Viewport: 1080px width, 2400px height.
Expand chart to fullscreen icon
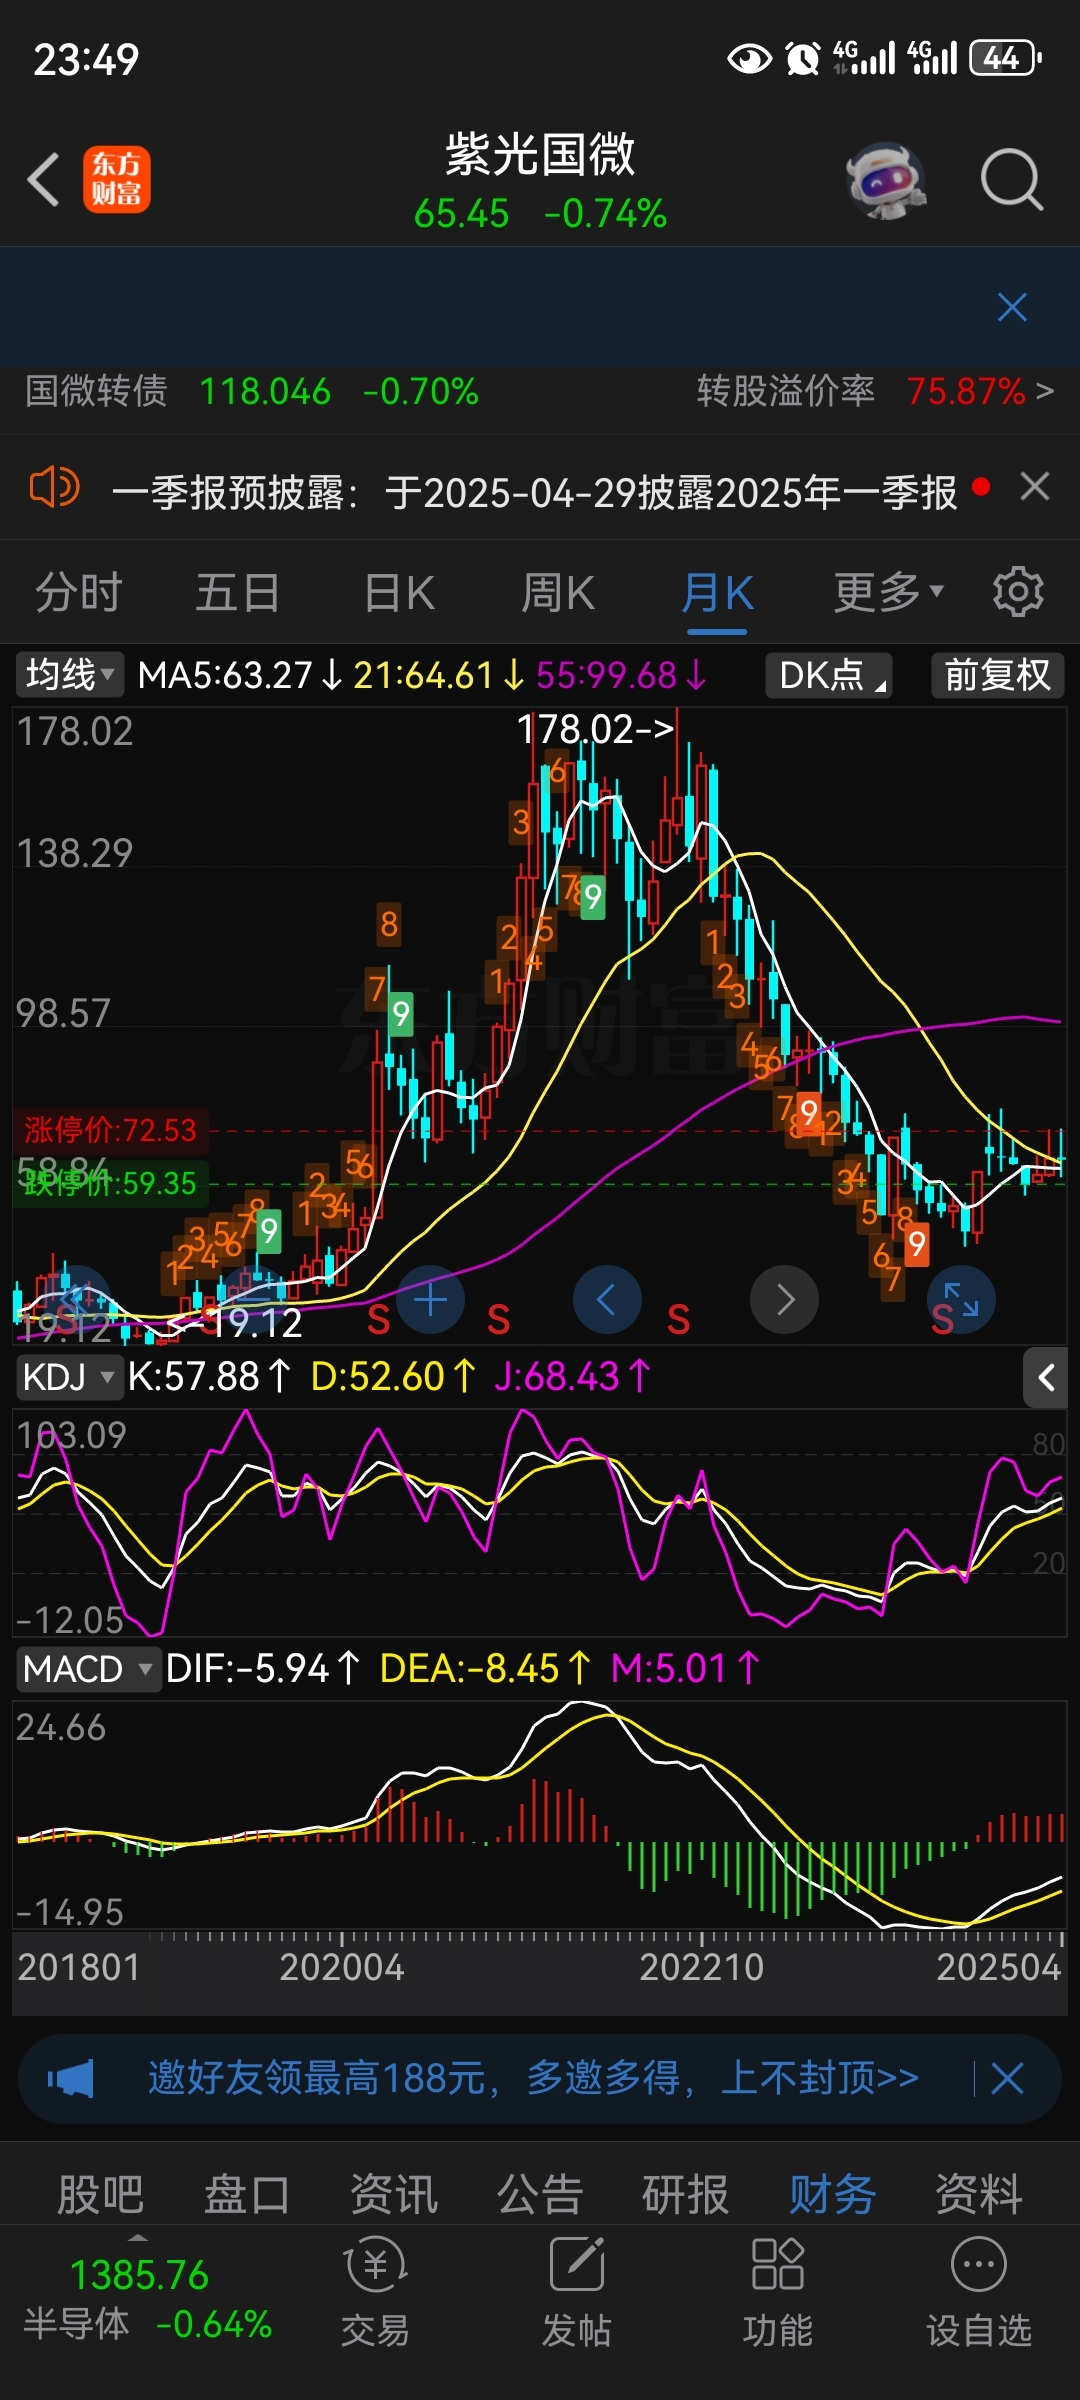[961, 1300]
